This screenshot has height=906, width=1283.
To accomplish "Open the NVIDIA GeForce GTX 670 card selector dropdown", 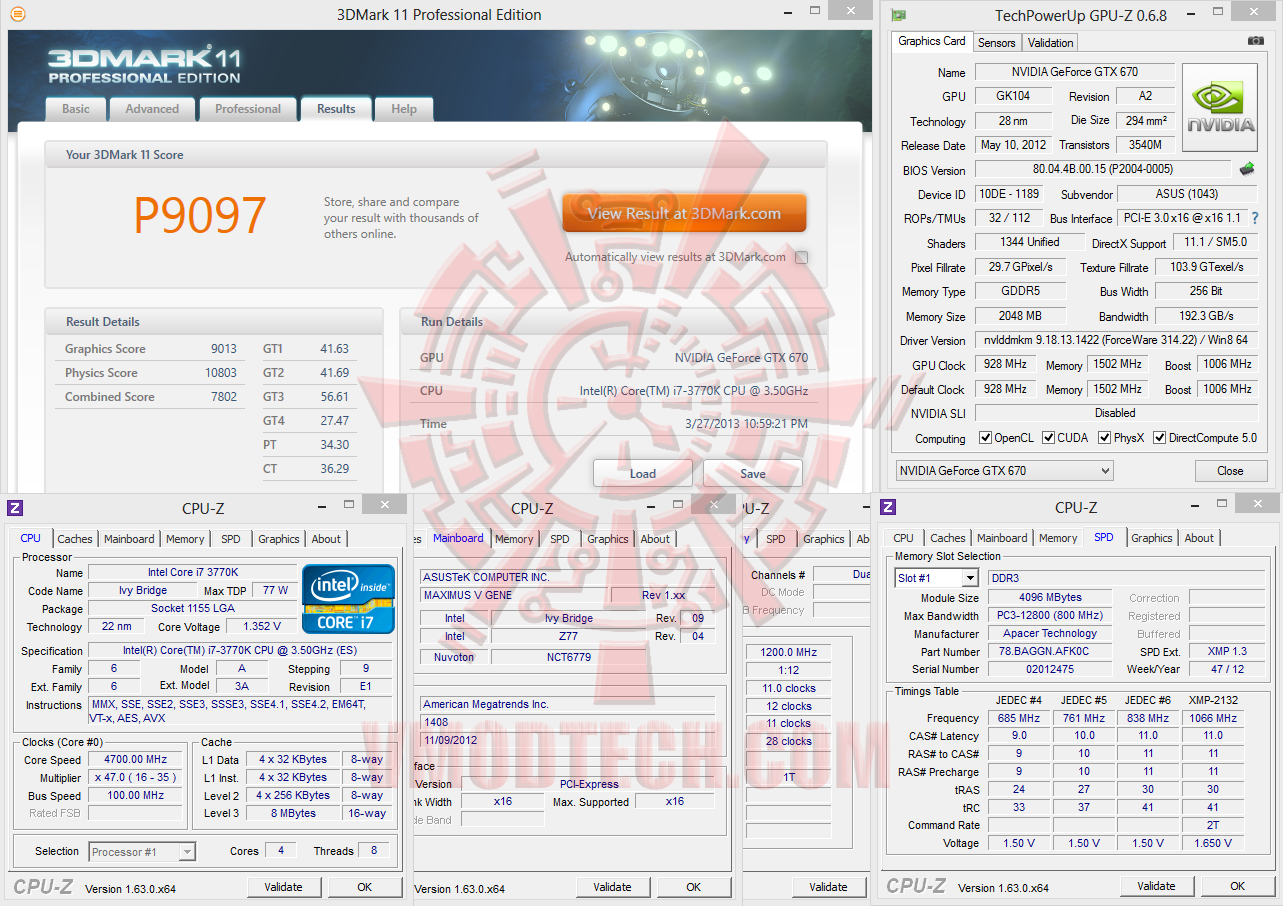I will pos(1003,471).
